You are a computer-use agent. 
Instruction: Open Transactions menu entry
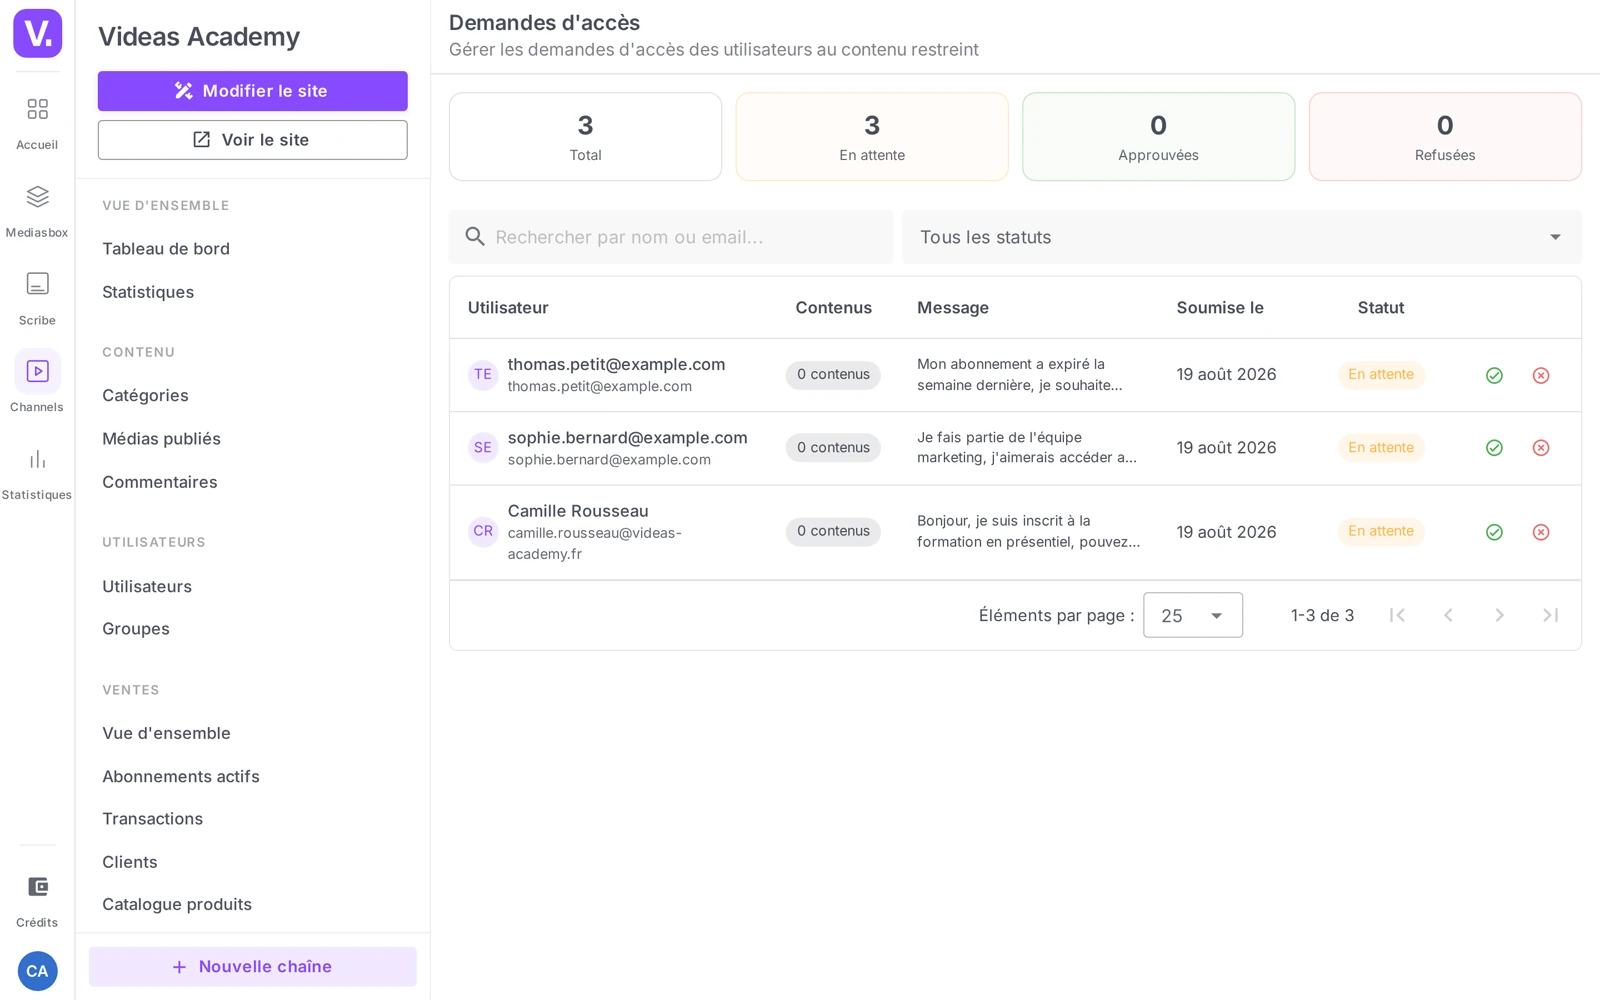[x=152, y=819]
